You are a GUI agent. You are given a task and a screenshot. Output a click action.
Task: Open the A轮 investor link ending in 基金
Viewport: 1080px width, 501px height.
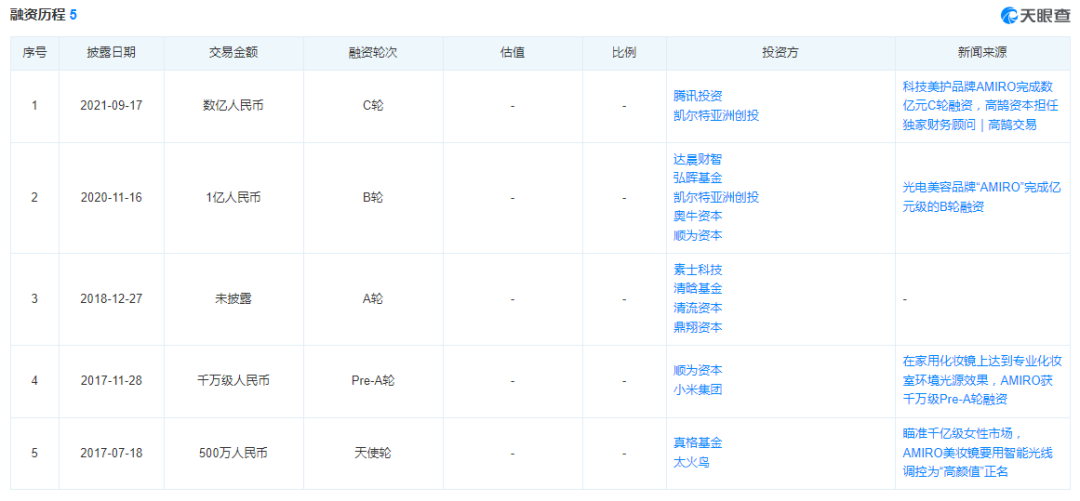[697, 289]
